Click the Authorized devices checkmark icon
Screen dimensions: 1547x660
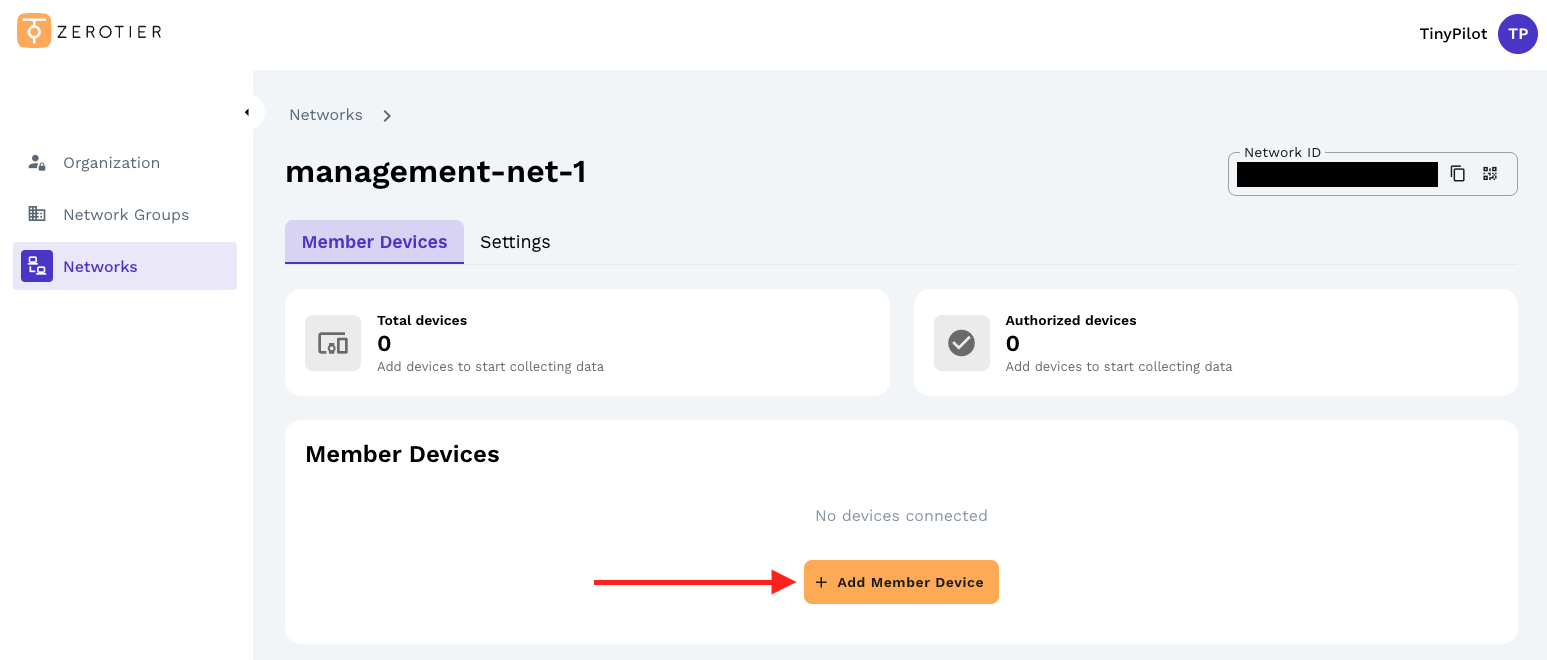961,342
